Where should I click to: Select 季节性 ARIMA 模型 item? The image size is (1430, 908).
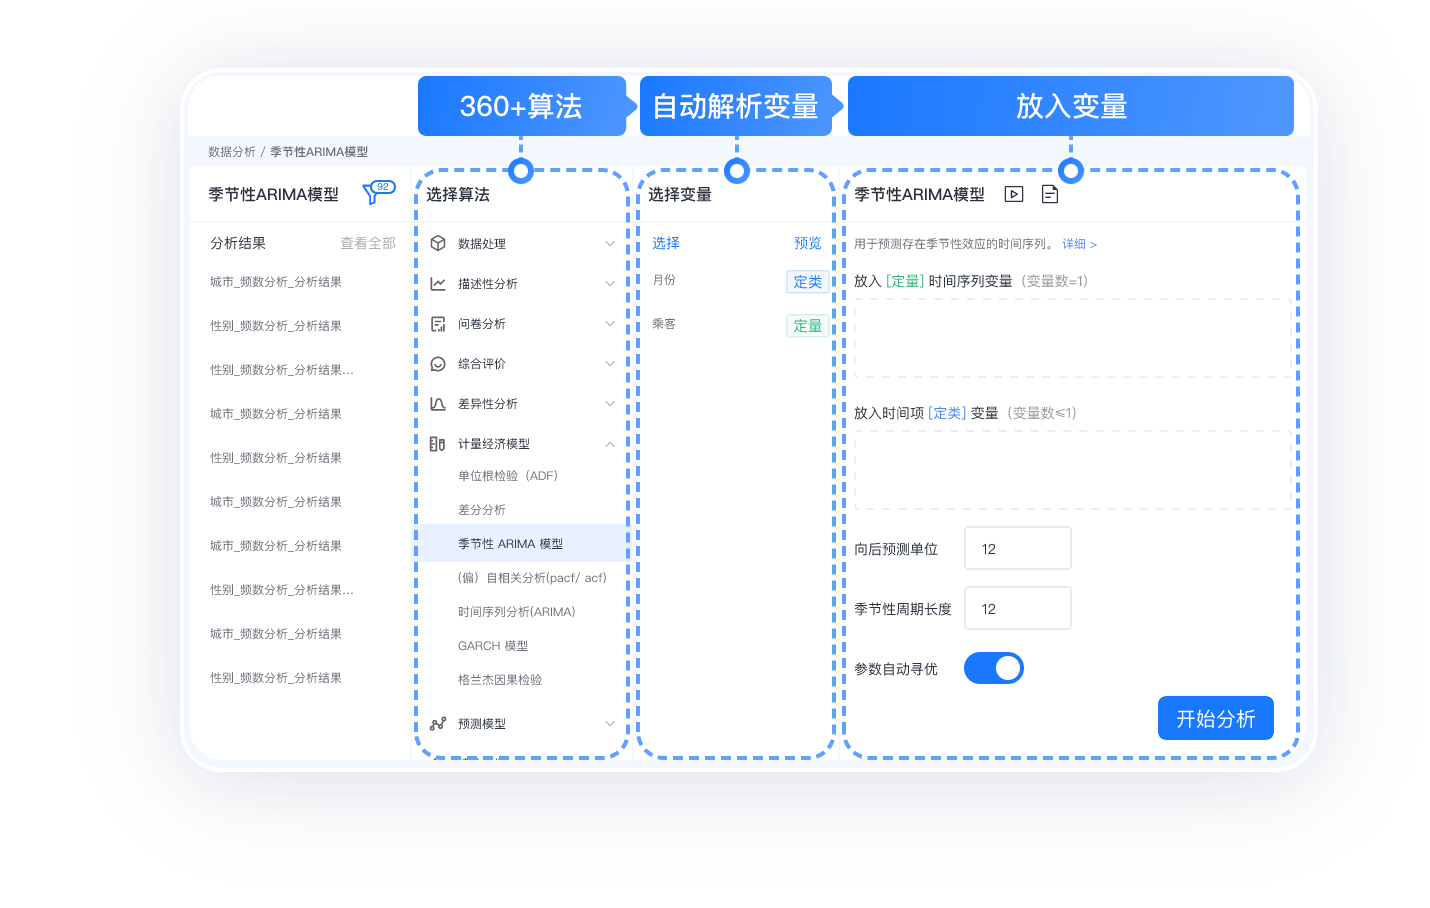522,543
